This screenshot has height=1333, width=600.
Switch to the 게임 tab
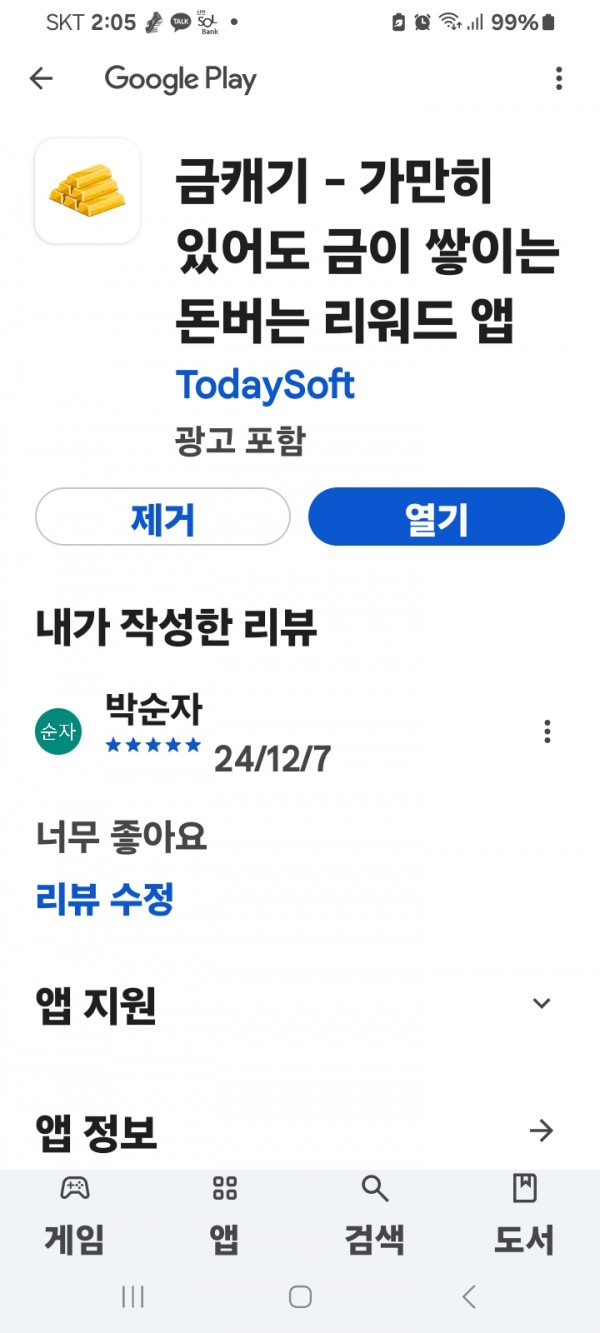pos(75,1216)
